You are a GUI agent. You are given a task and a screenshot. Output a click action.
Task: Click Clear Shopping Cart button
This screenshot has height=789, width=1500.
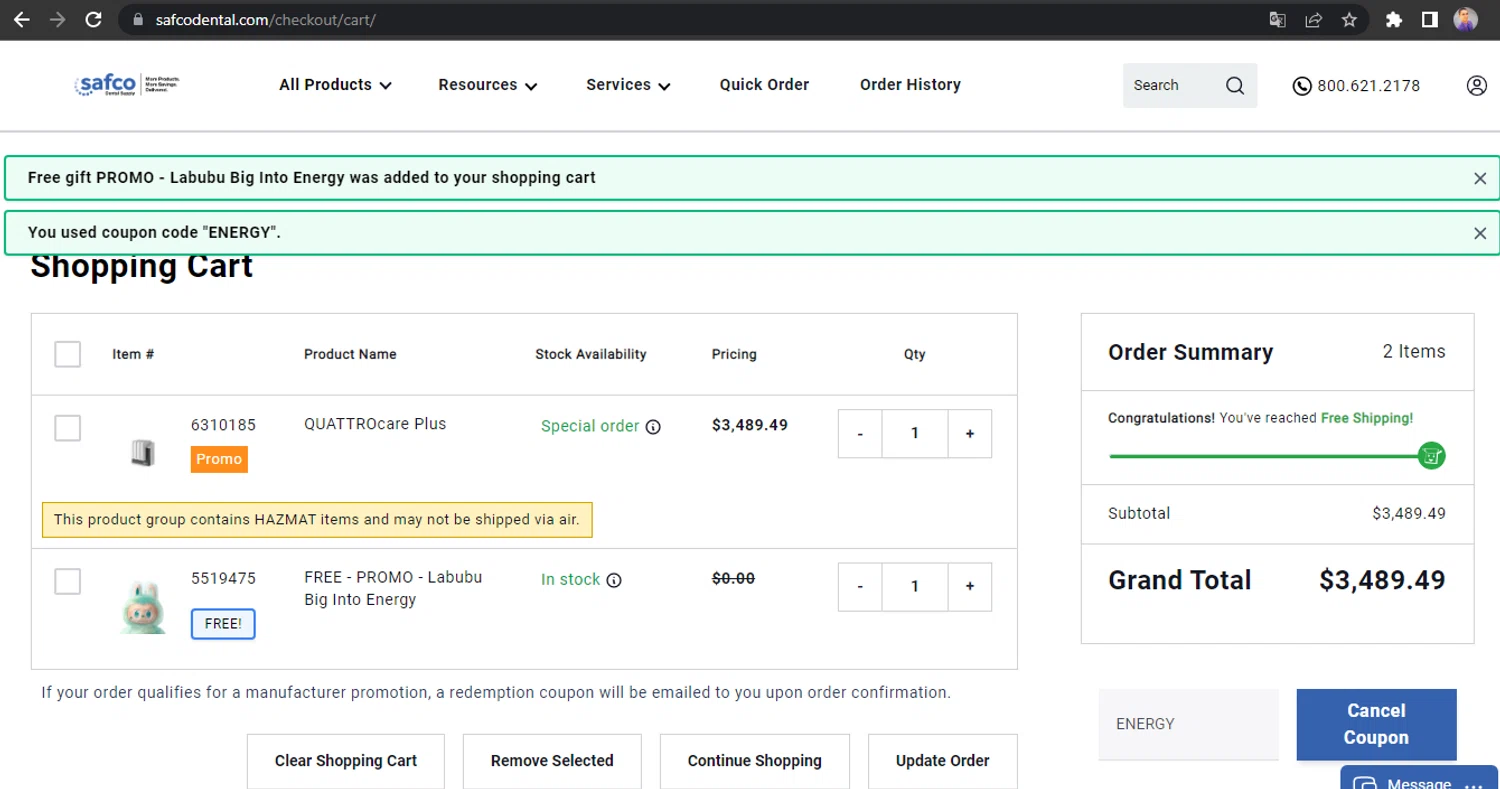[x=346, y=761]
